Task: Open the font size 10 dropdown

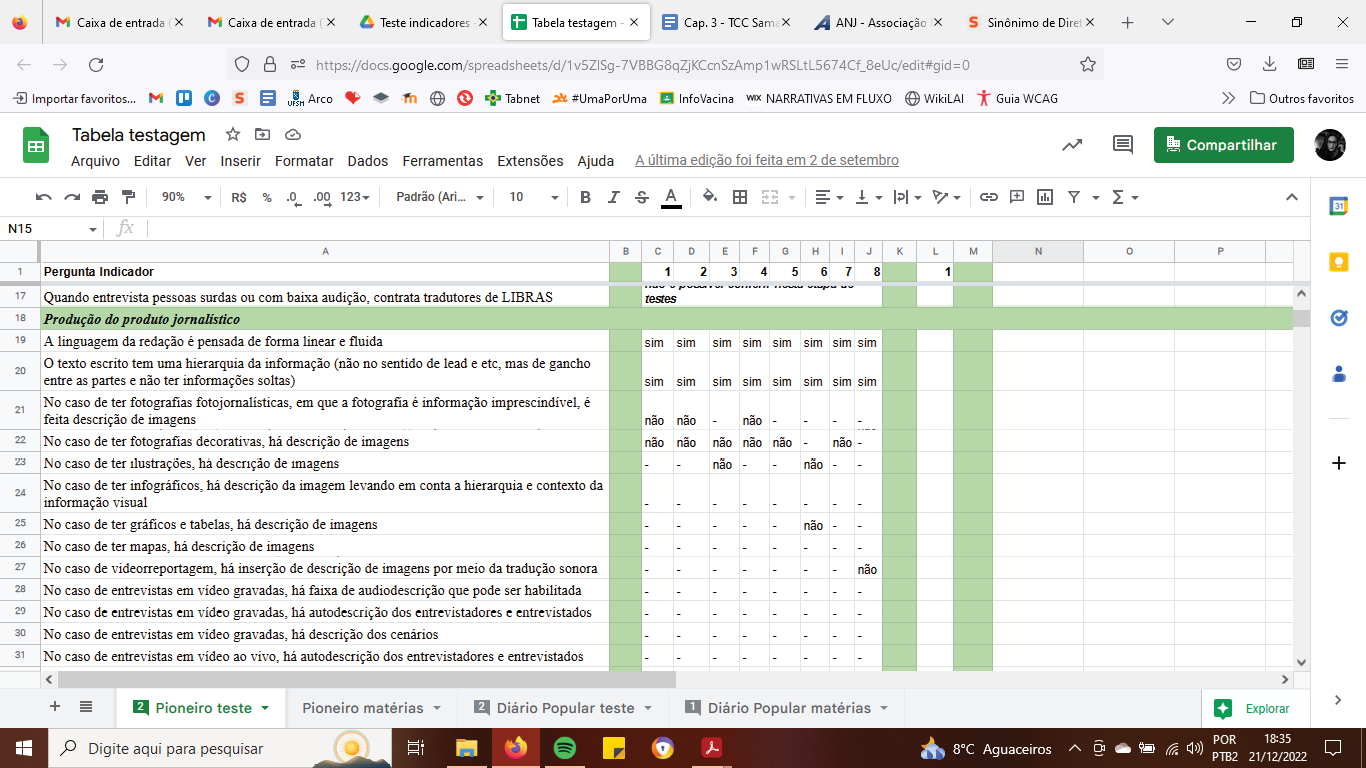Action: [530, 197]
